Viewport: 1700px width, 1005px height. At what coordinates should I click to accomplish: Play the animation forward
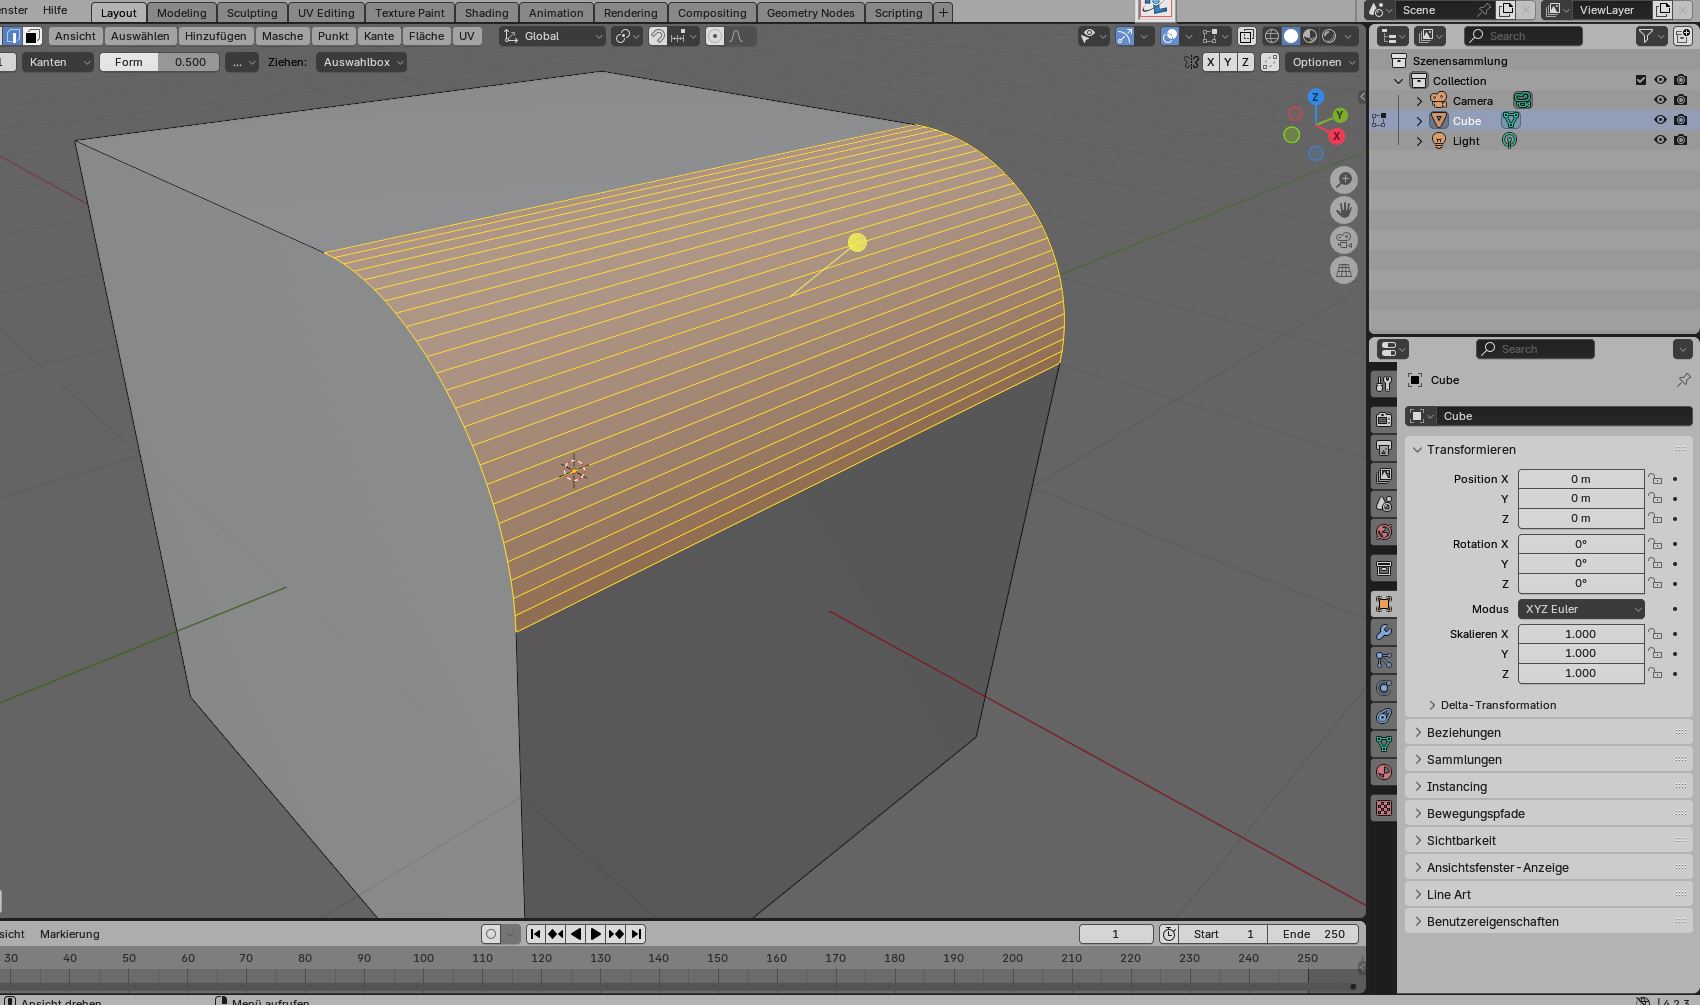(596, 934)
